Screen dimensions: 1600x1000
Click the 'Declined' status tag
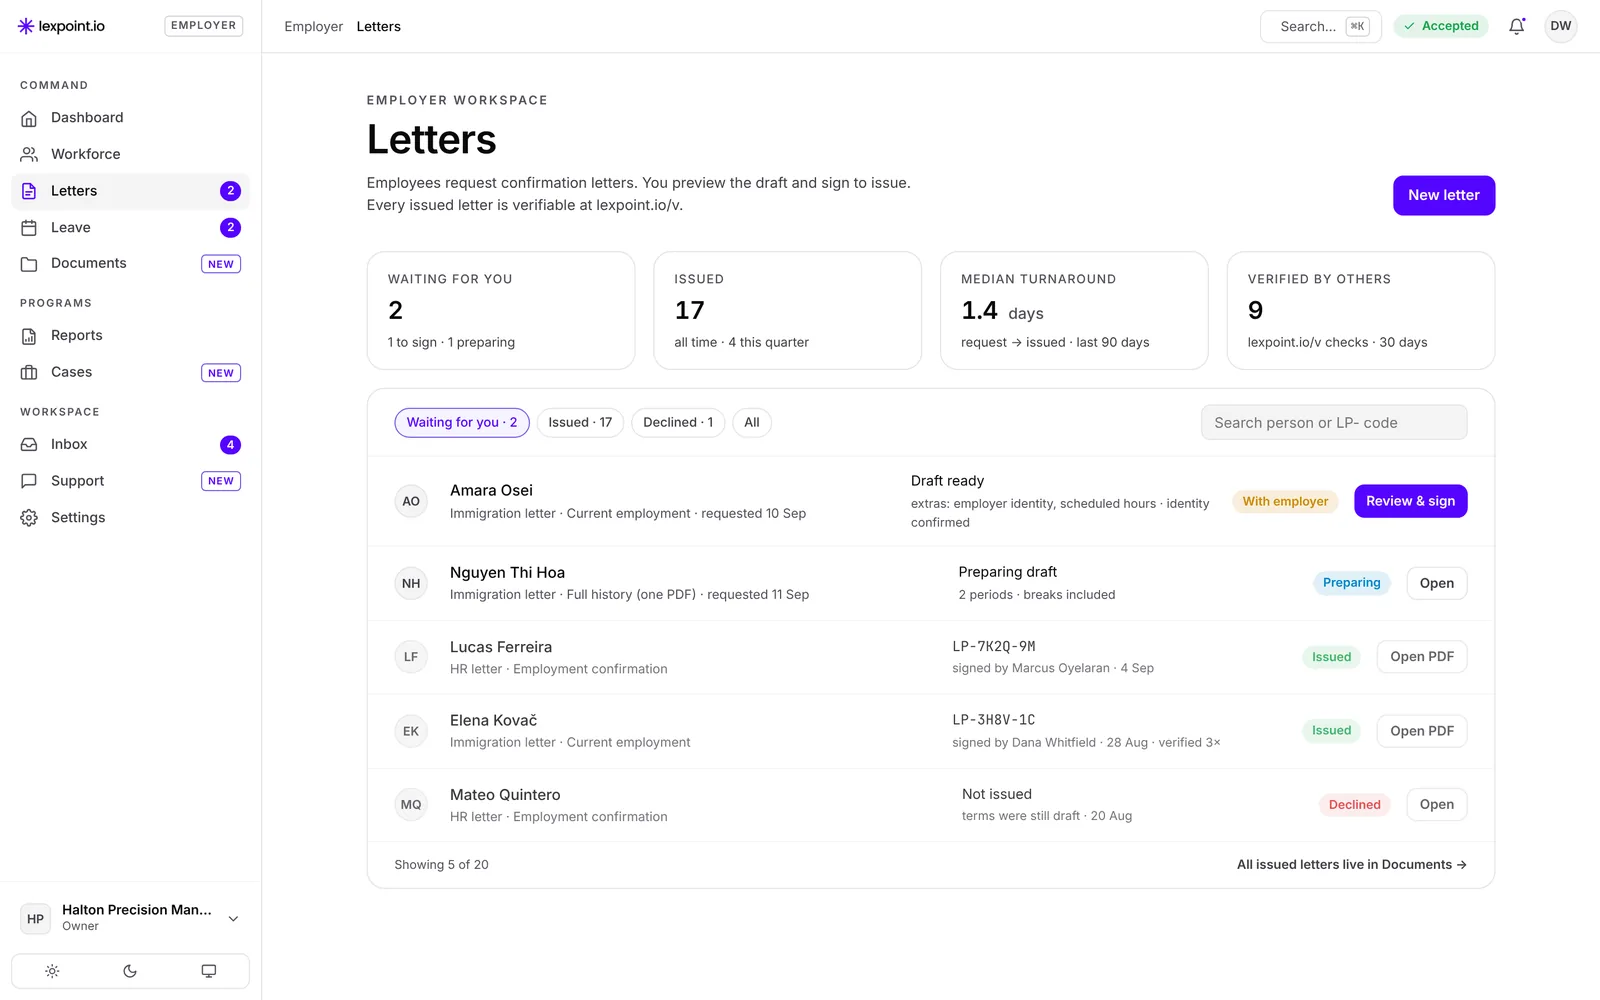pyautogui.click(x=1354, y=805)
